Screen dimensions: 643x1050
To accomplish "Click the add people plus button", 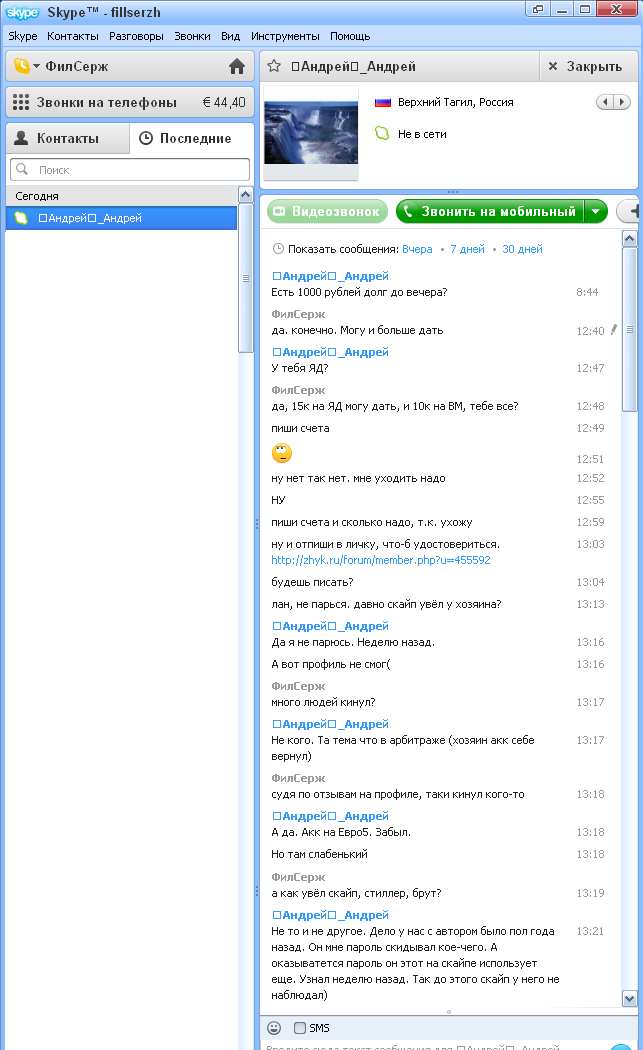I will click(x=630, y=212).
